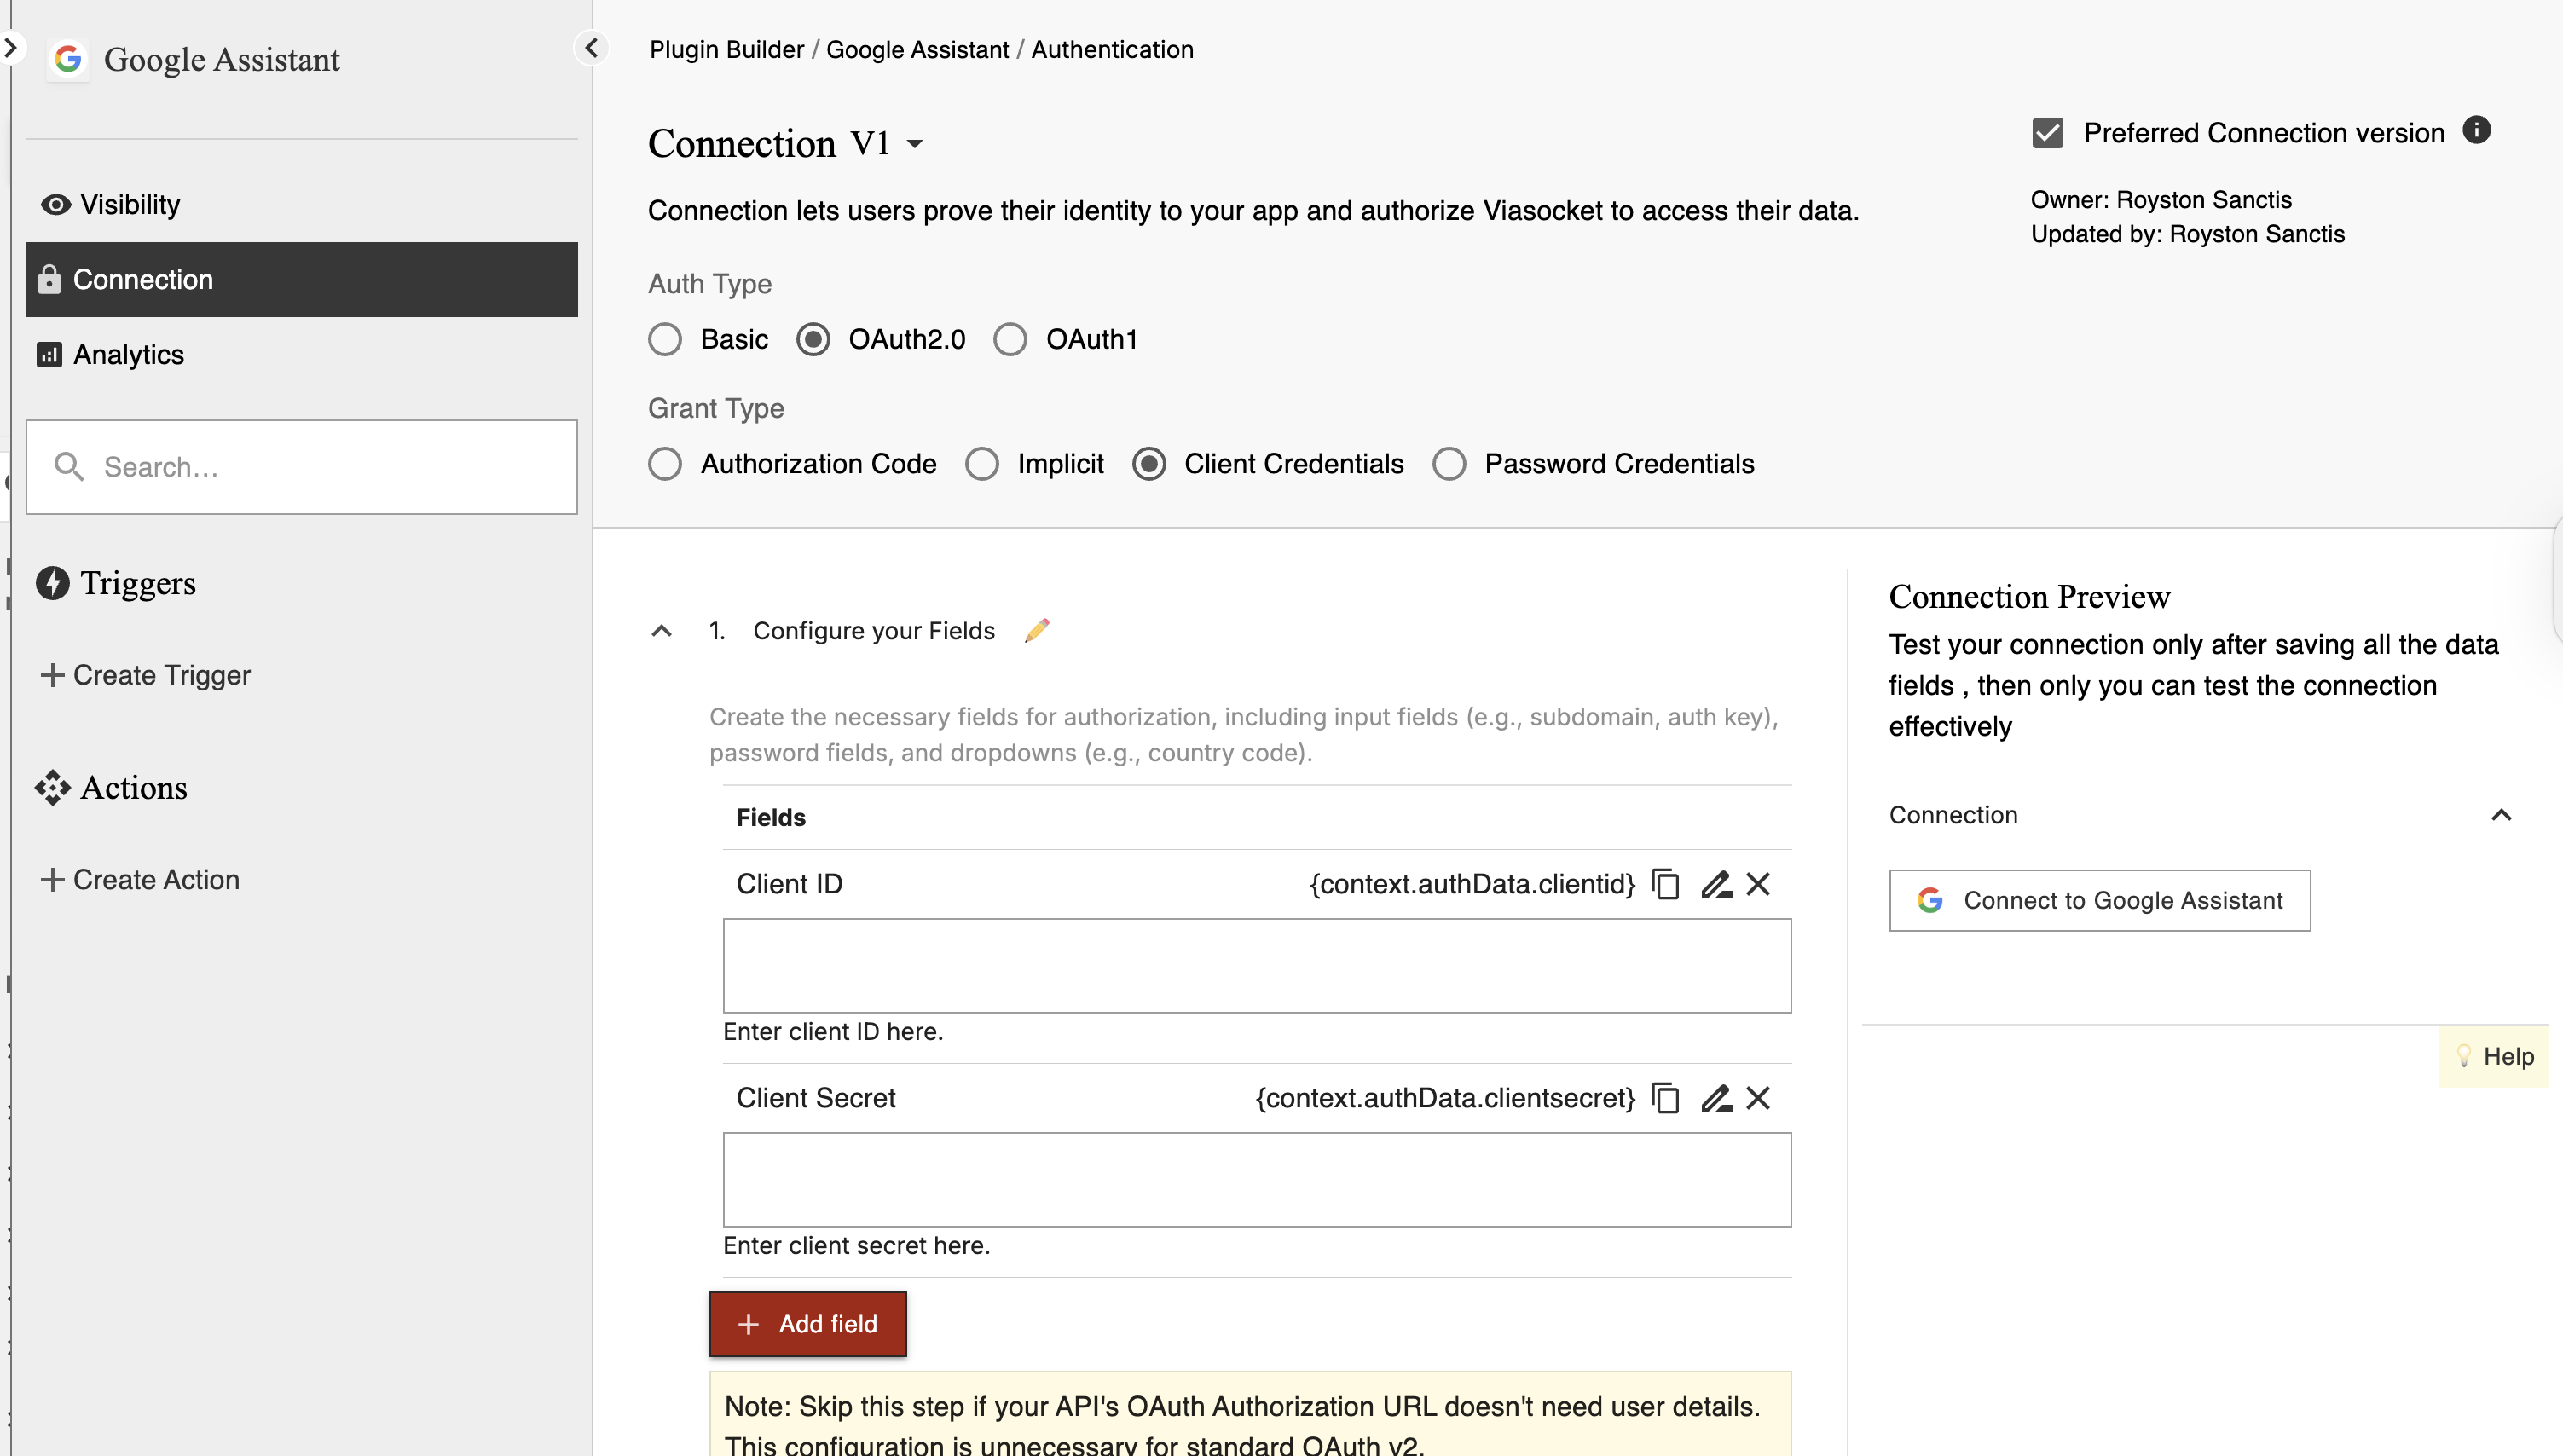The image size is (2563, 1456).
Task: Click the Fields table header
Action: (771, 818)
